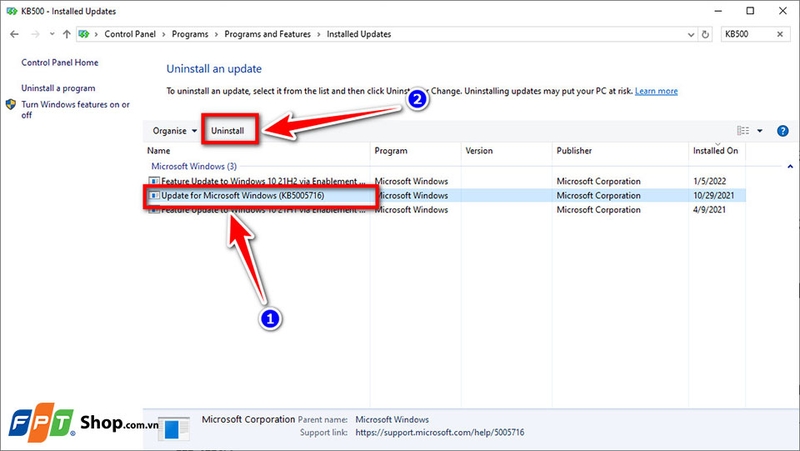Open the Help question mark icon

point(783,131)
